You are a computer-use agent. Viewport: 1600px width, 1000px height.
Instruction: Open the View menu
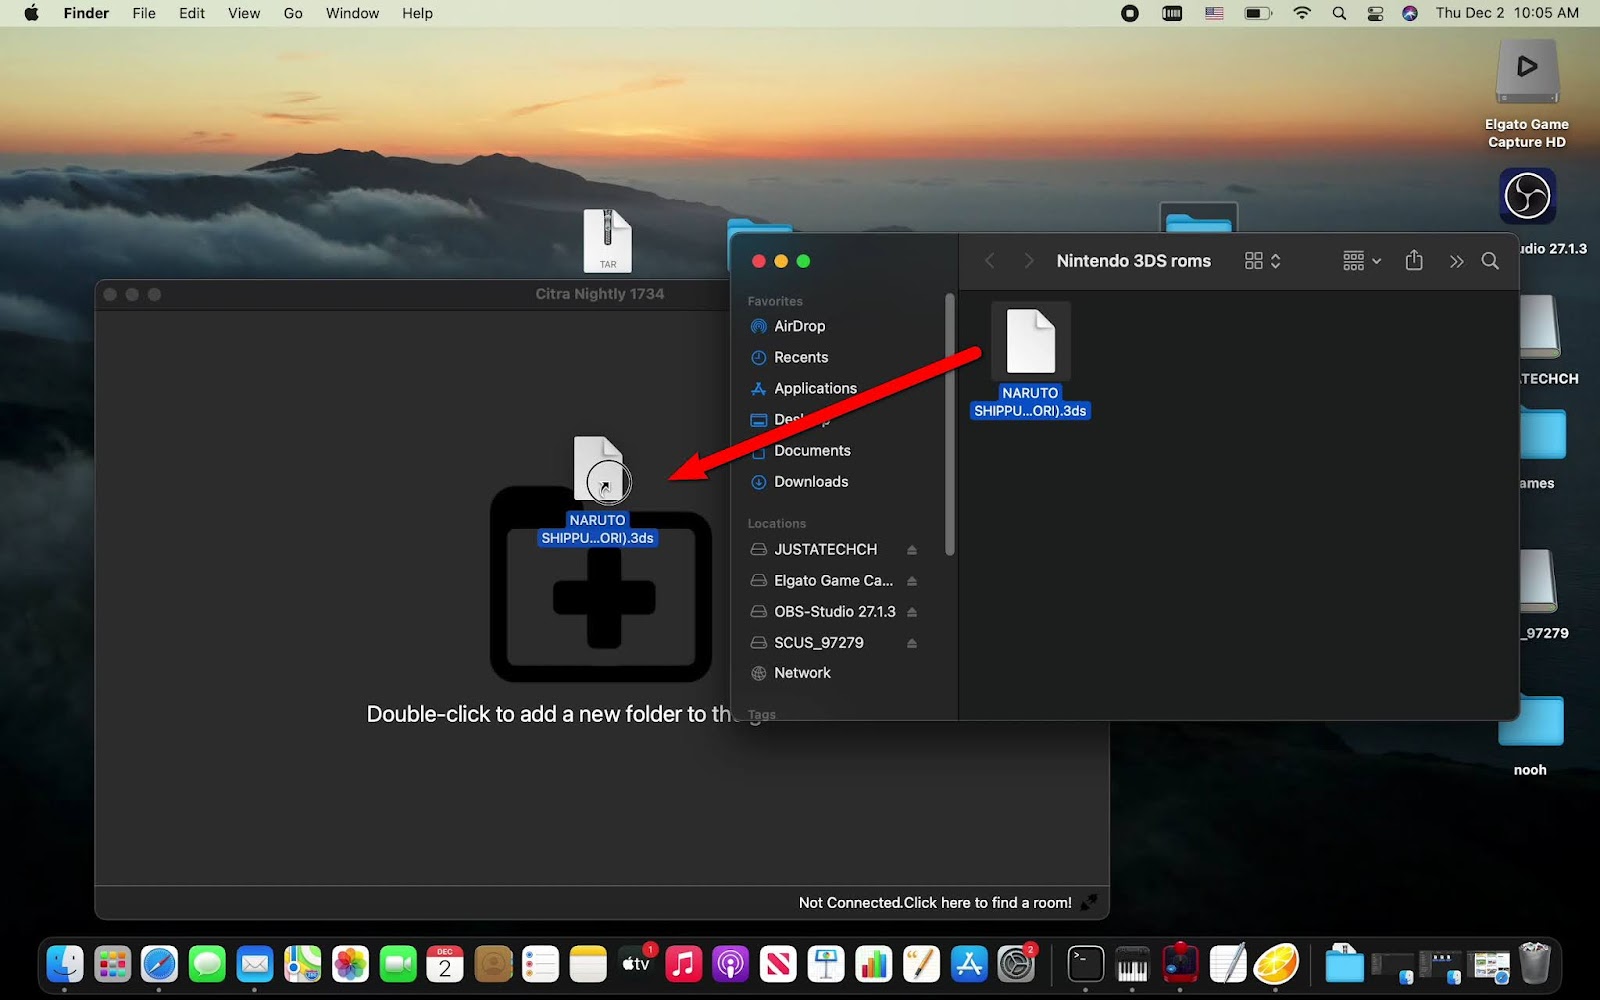[x=244, y=13]
